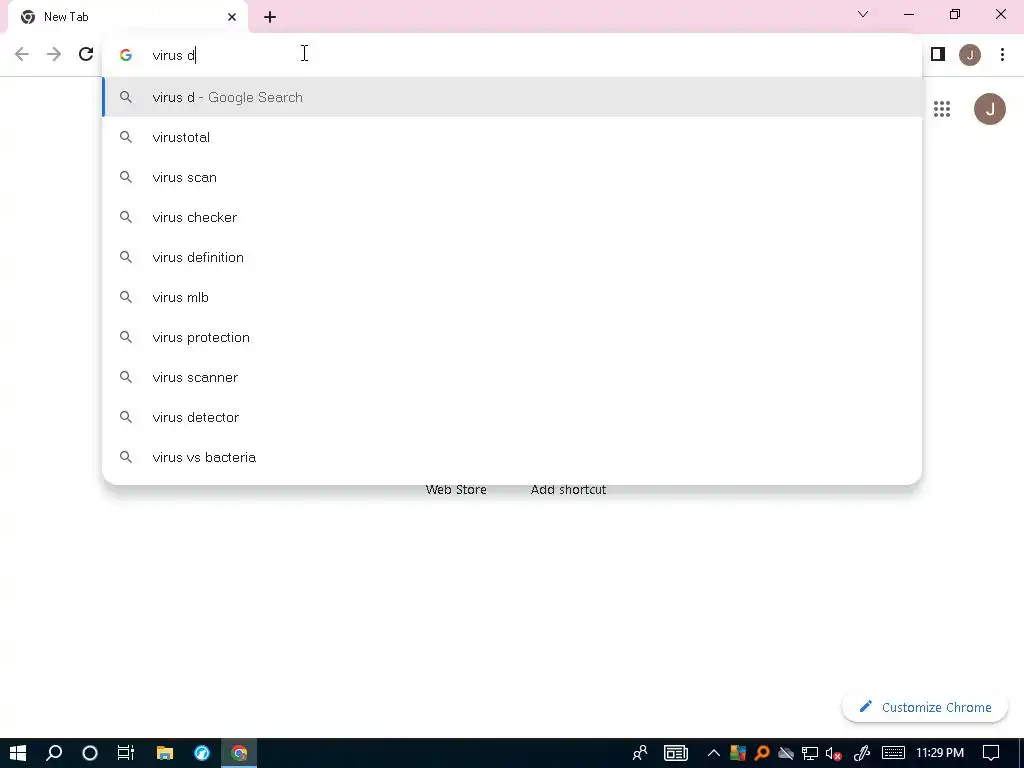Select the New Tab tab
Viewport: 1024px width, 768px height.
pyautogui.click(x=127, y=17)
